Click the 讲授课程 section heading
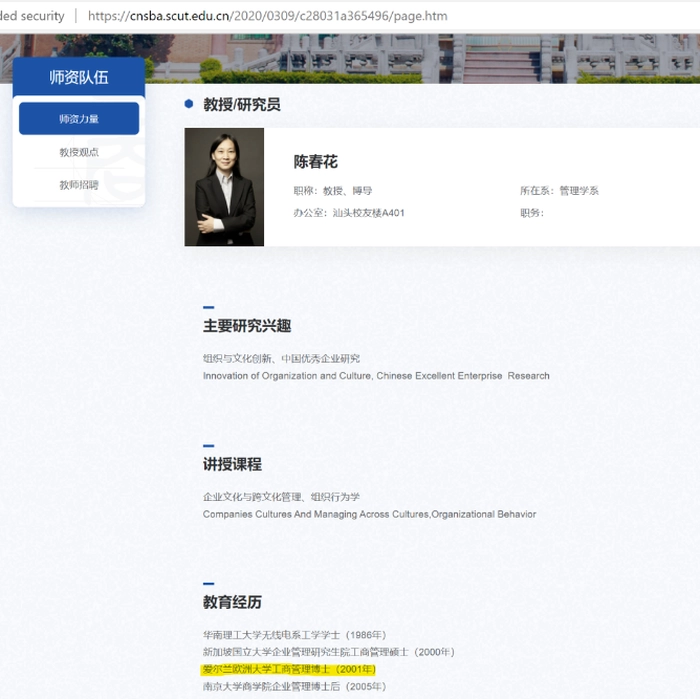This screenshot has height=699, width=700. click(232, 464)
